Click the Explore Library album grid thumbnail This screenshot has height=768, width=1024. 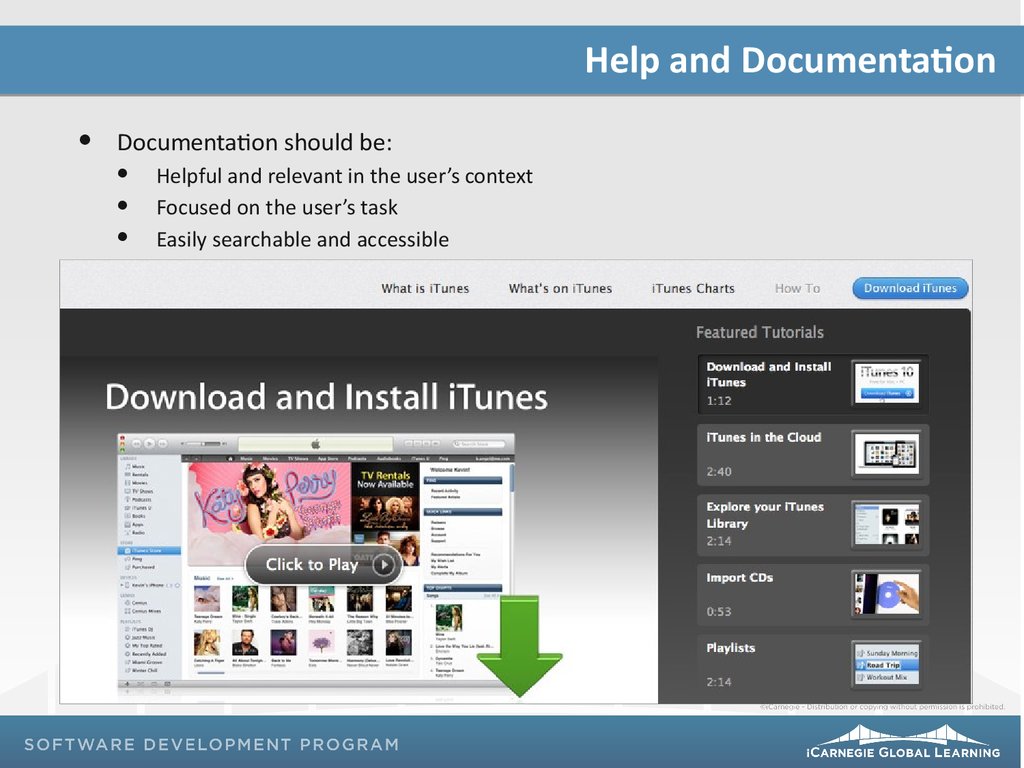[887, 524]
